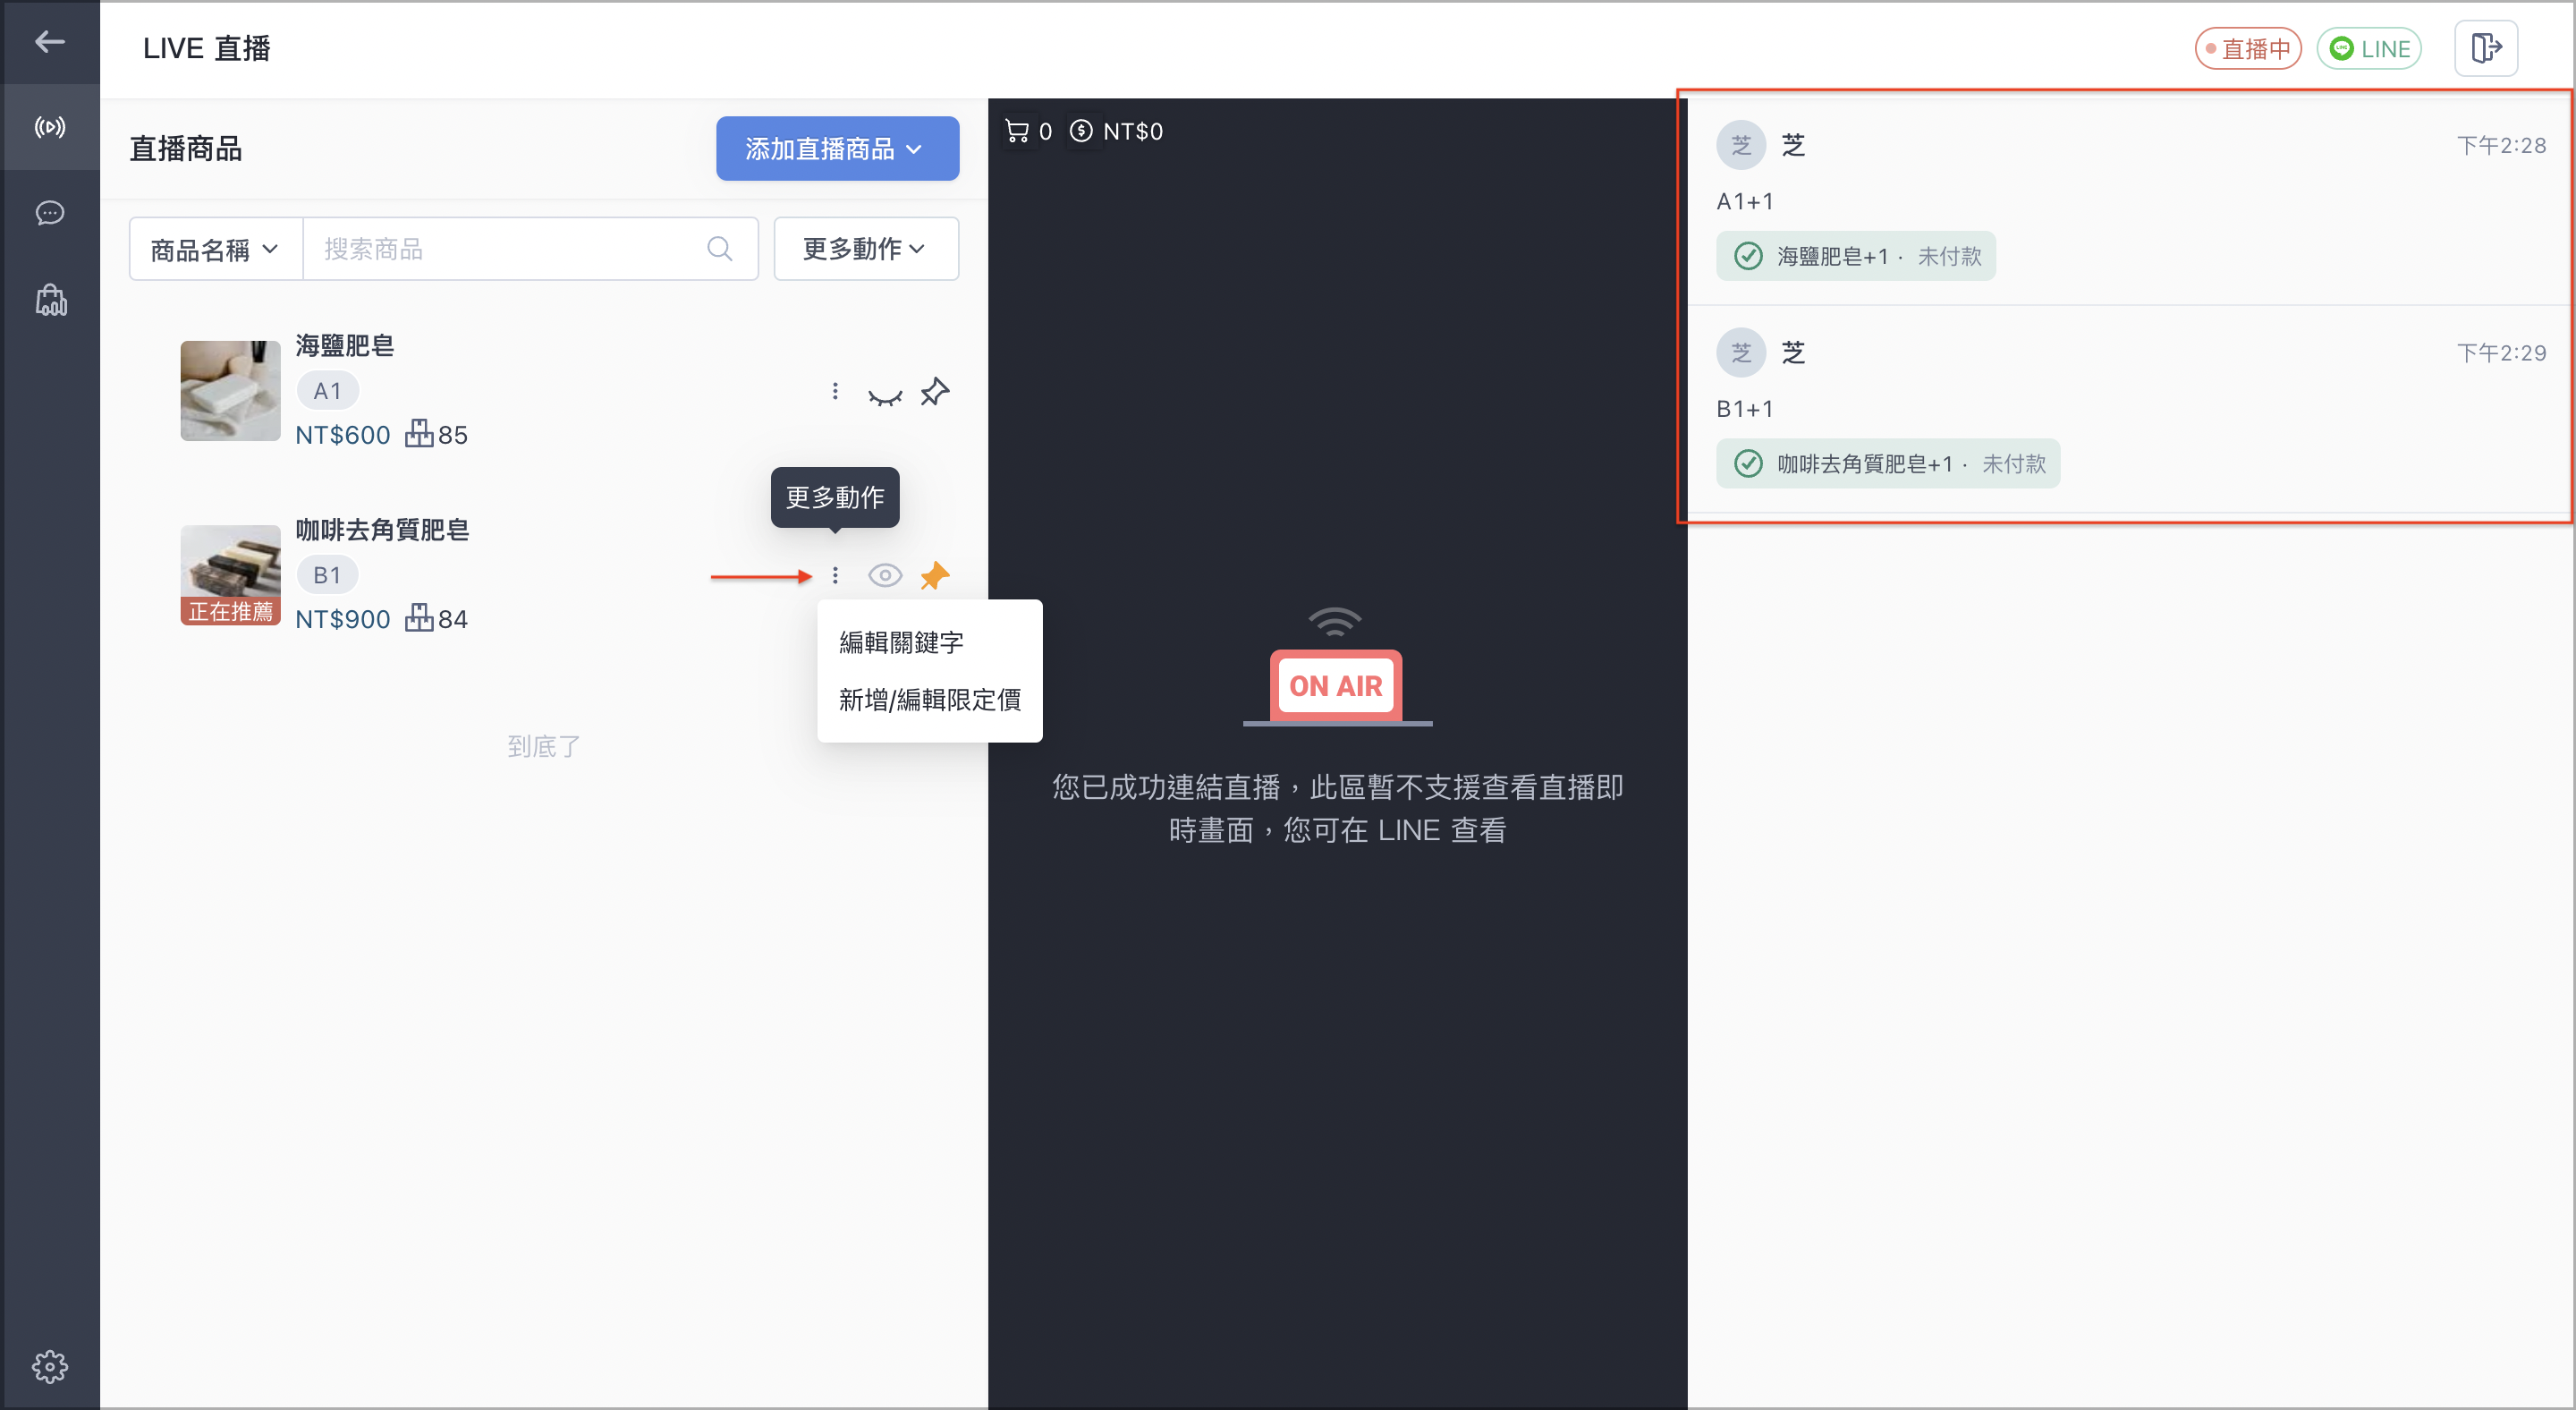Click the cart count icon
The image size is (2576, 1410).
click(1017, 131)
